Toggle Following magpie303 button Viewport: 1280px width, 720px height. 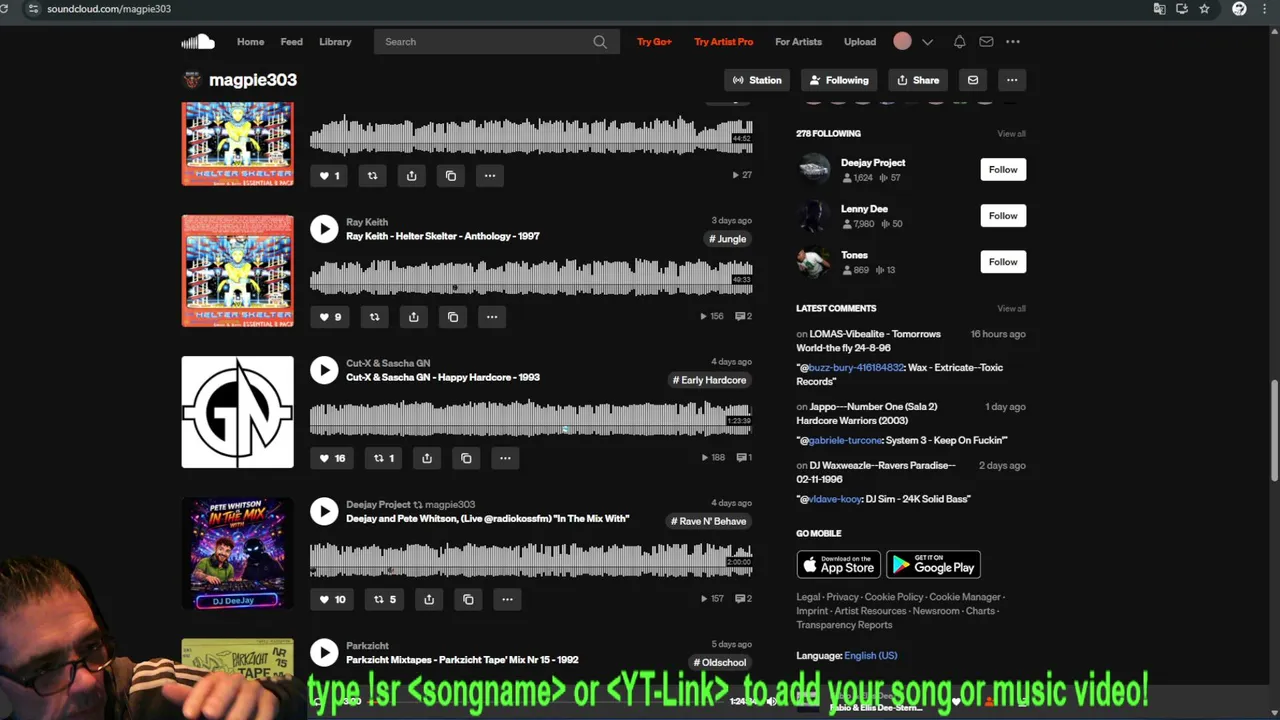pos(839,80)
